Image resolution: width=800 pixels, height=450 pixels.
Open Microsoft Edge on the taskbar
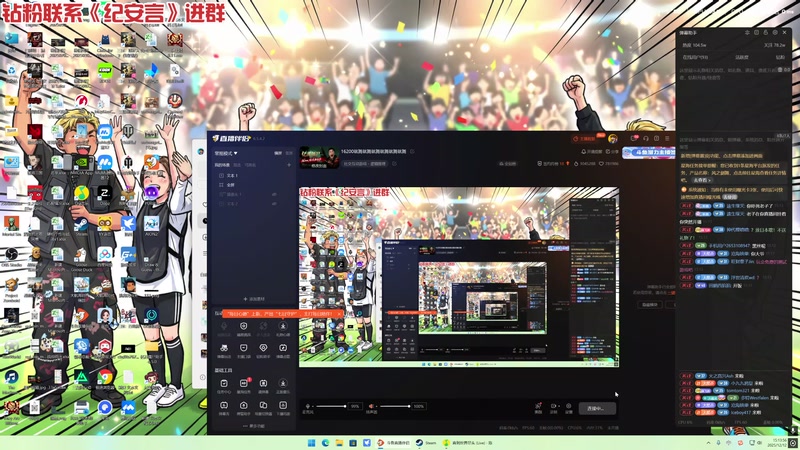click(326, 443)
